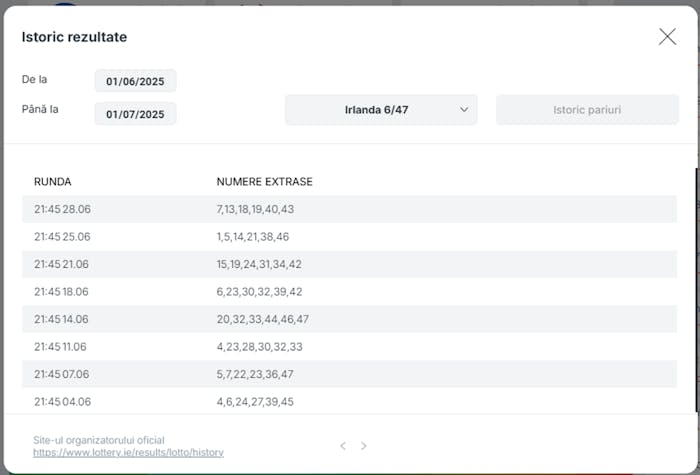Open the Irlanda 6/47 lottery dropdown
This screenshot has width=700, height=475.
point(381,110)
